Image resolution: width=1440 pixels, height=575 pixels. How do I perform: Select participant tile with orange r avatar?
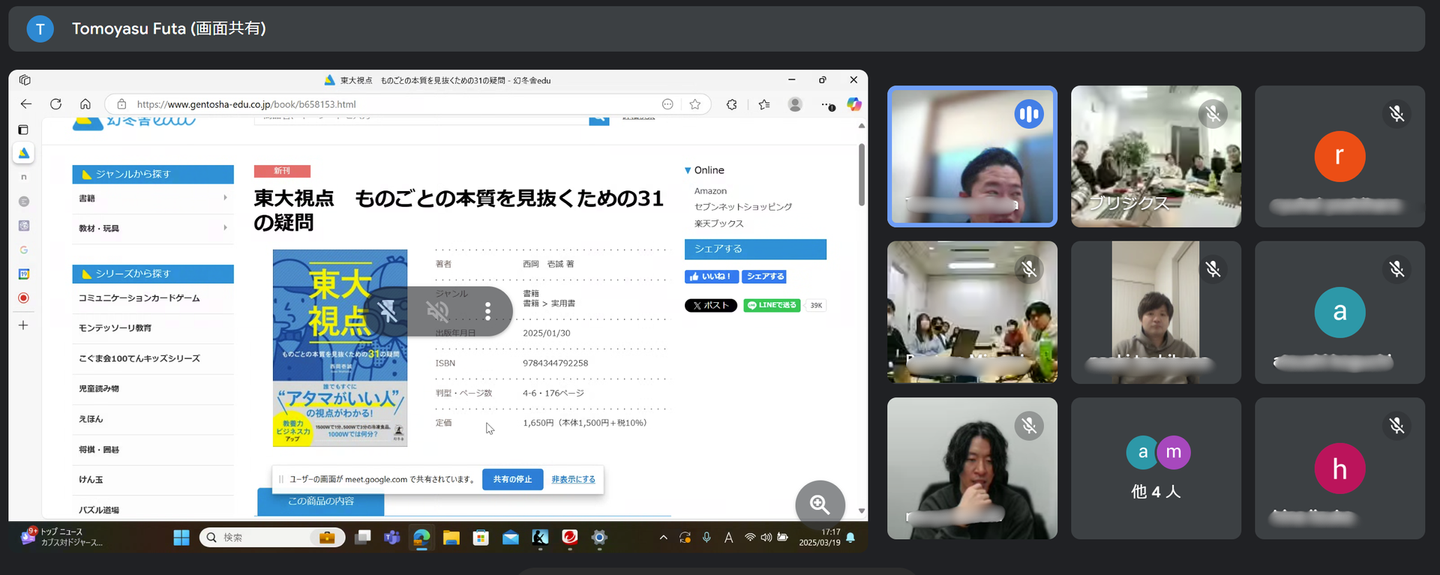[1340, 156]
